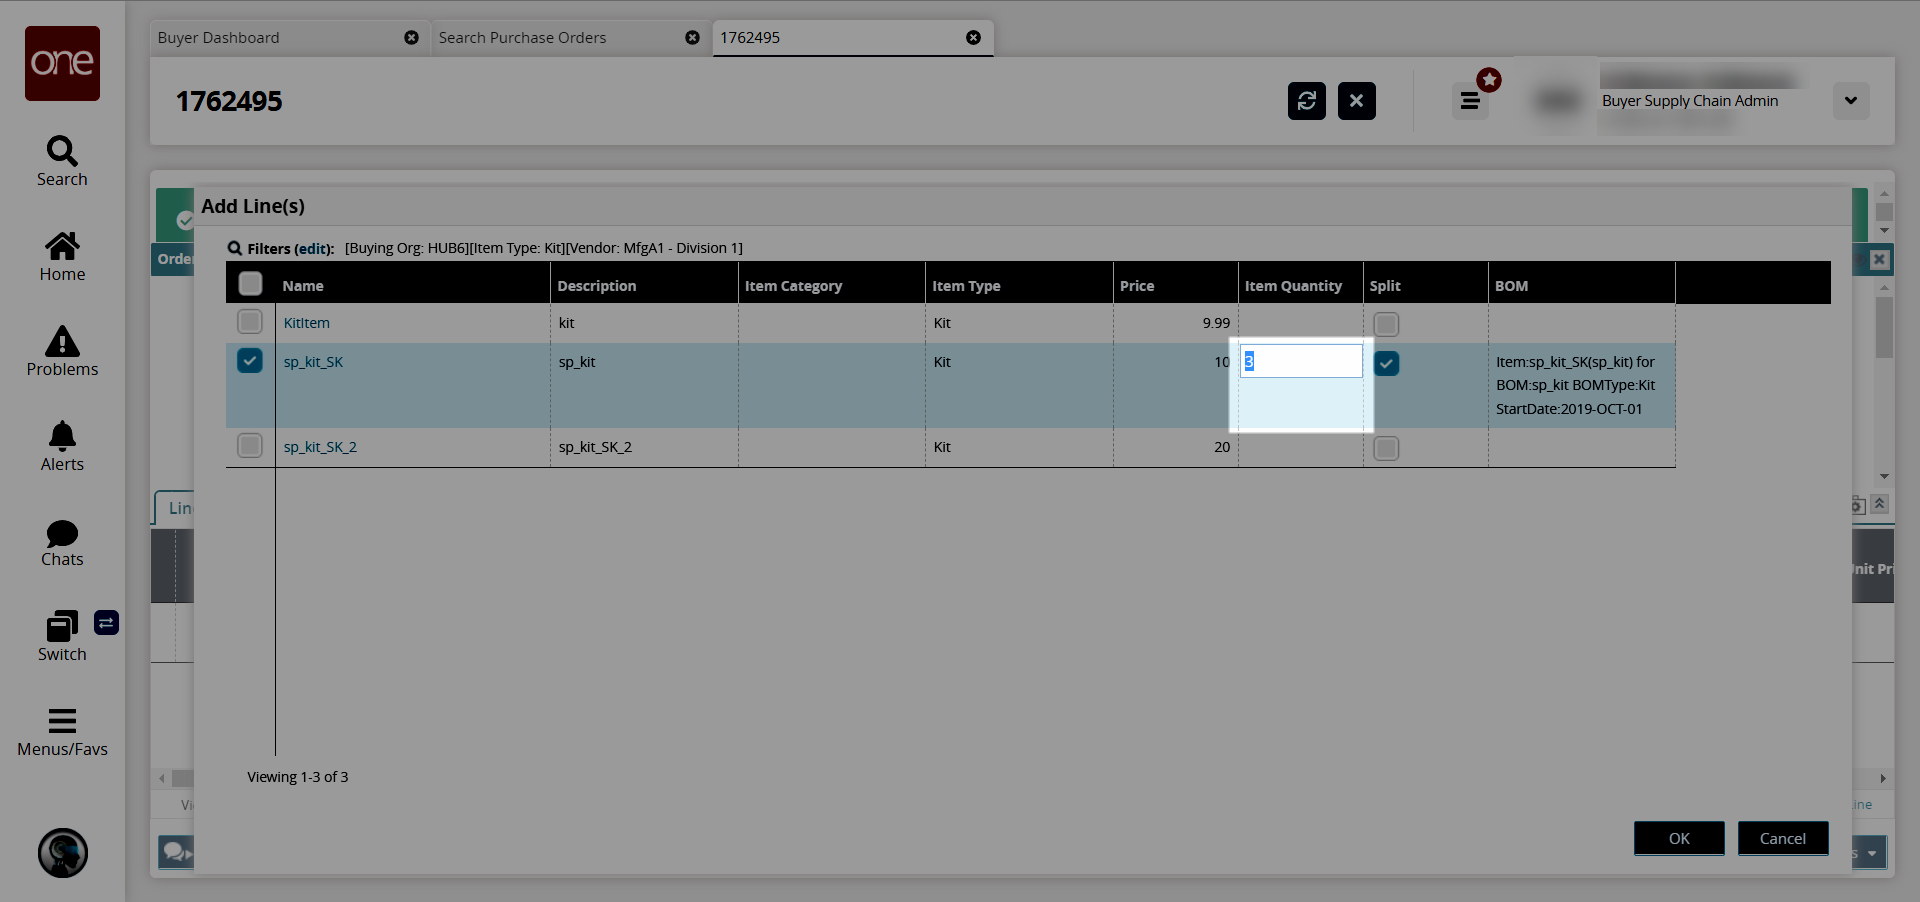The image size is (1920, 902).
Task: Sort by the Item Quantity column header
Action: (x=1301, y=285)
